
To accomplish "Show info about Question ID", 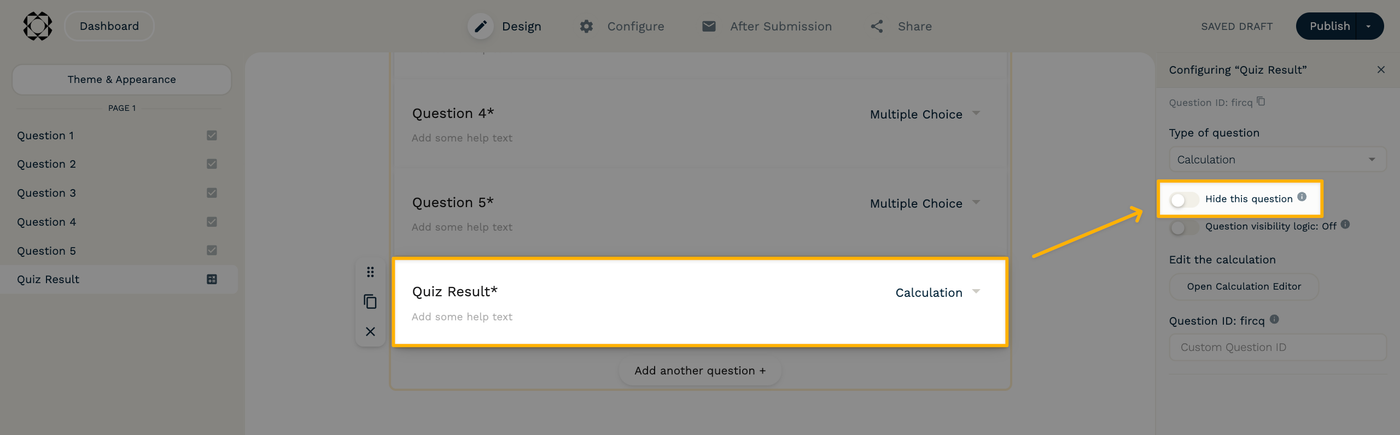I will [1274, 320].
